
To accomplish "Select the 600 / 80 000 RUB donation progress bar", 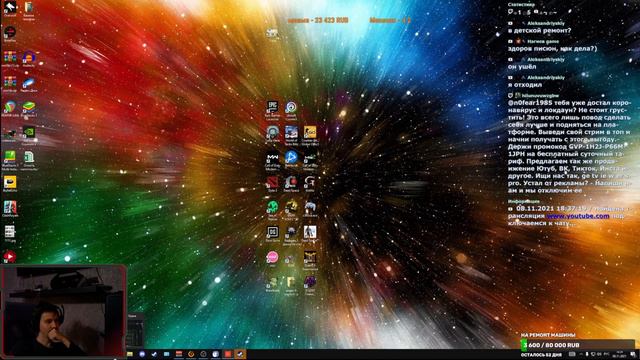I will click(577, 345).
